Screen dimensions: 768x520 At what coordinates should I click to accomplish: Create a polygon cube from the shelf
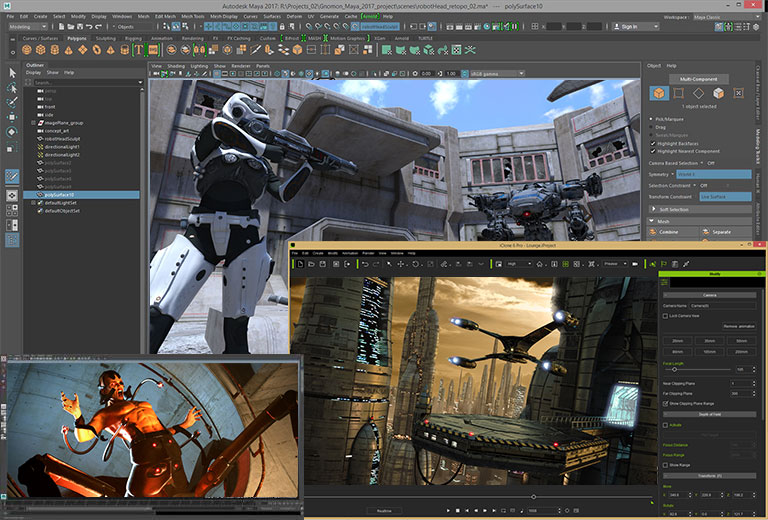[41, 49]
